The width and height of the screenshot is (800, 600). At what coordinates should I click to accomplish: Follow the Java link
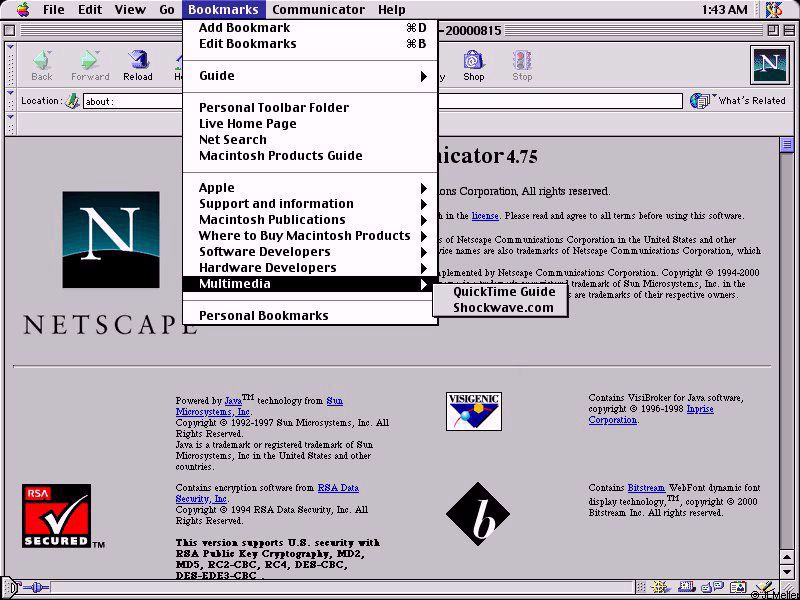click(233, 401)
